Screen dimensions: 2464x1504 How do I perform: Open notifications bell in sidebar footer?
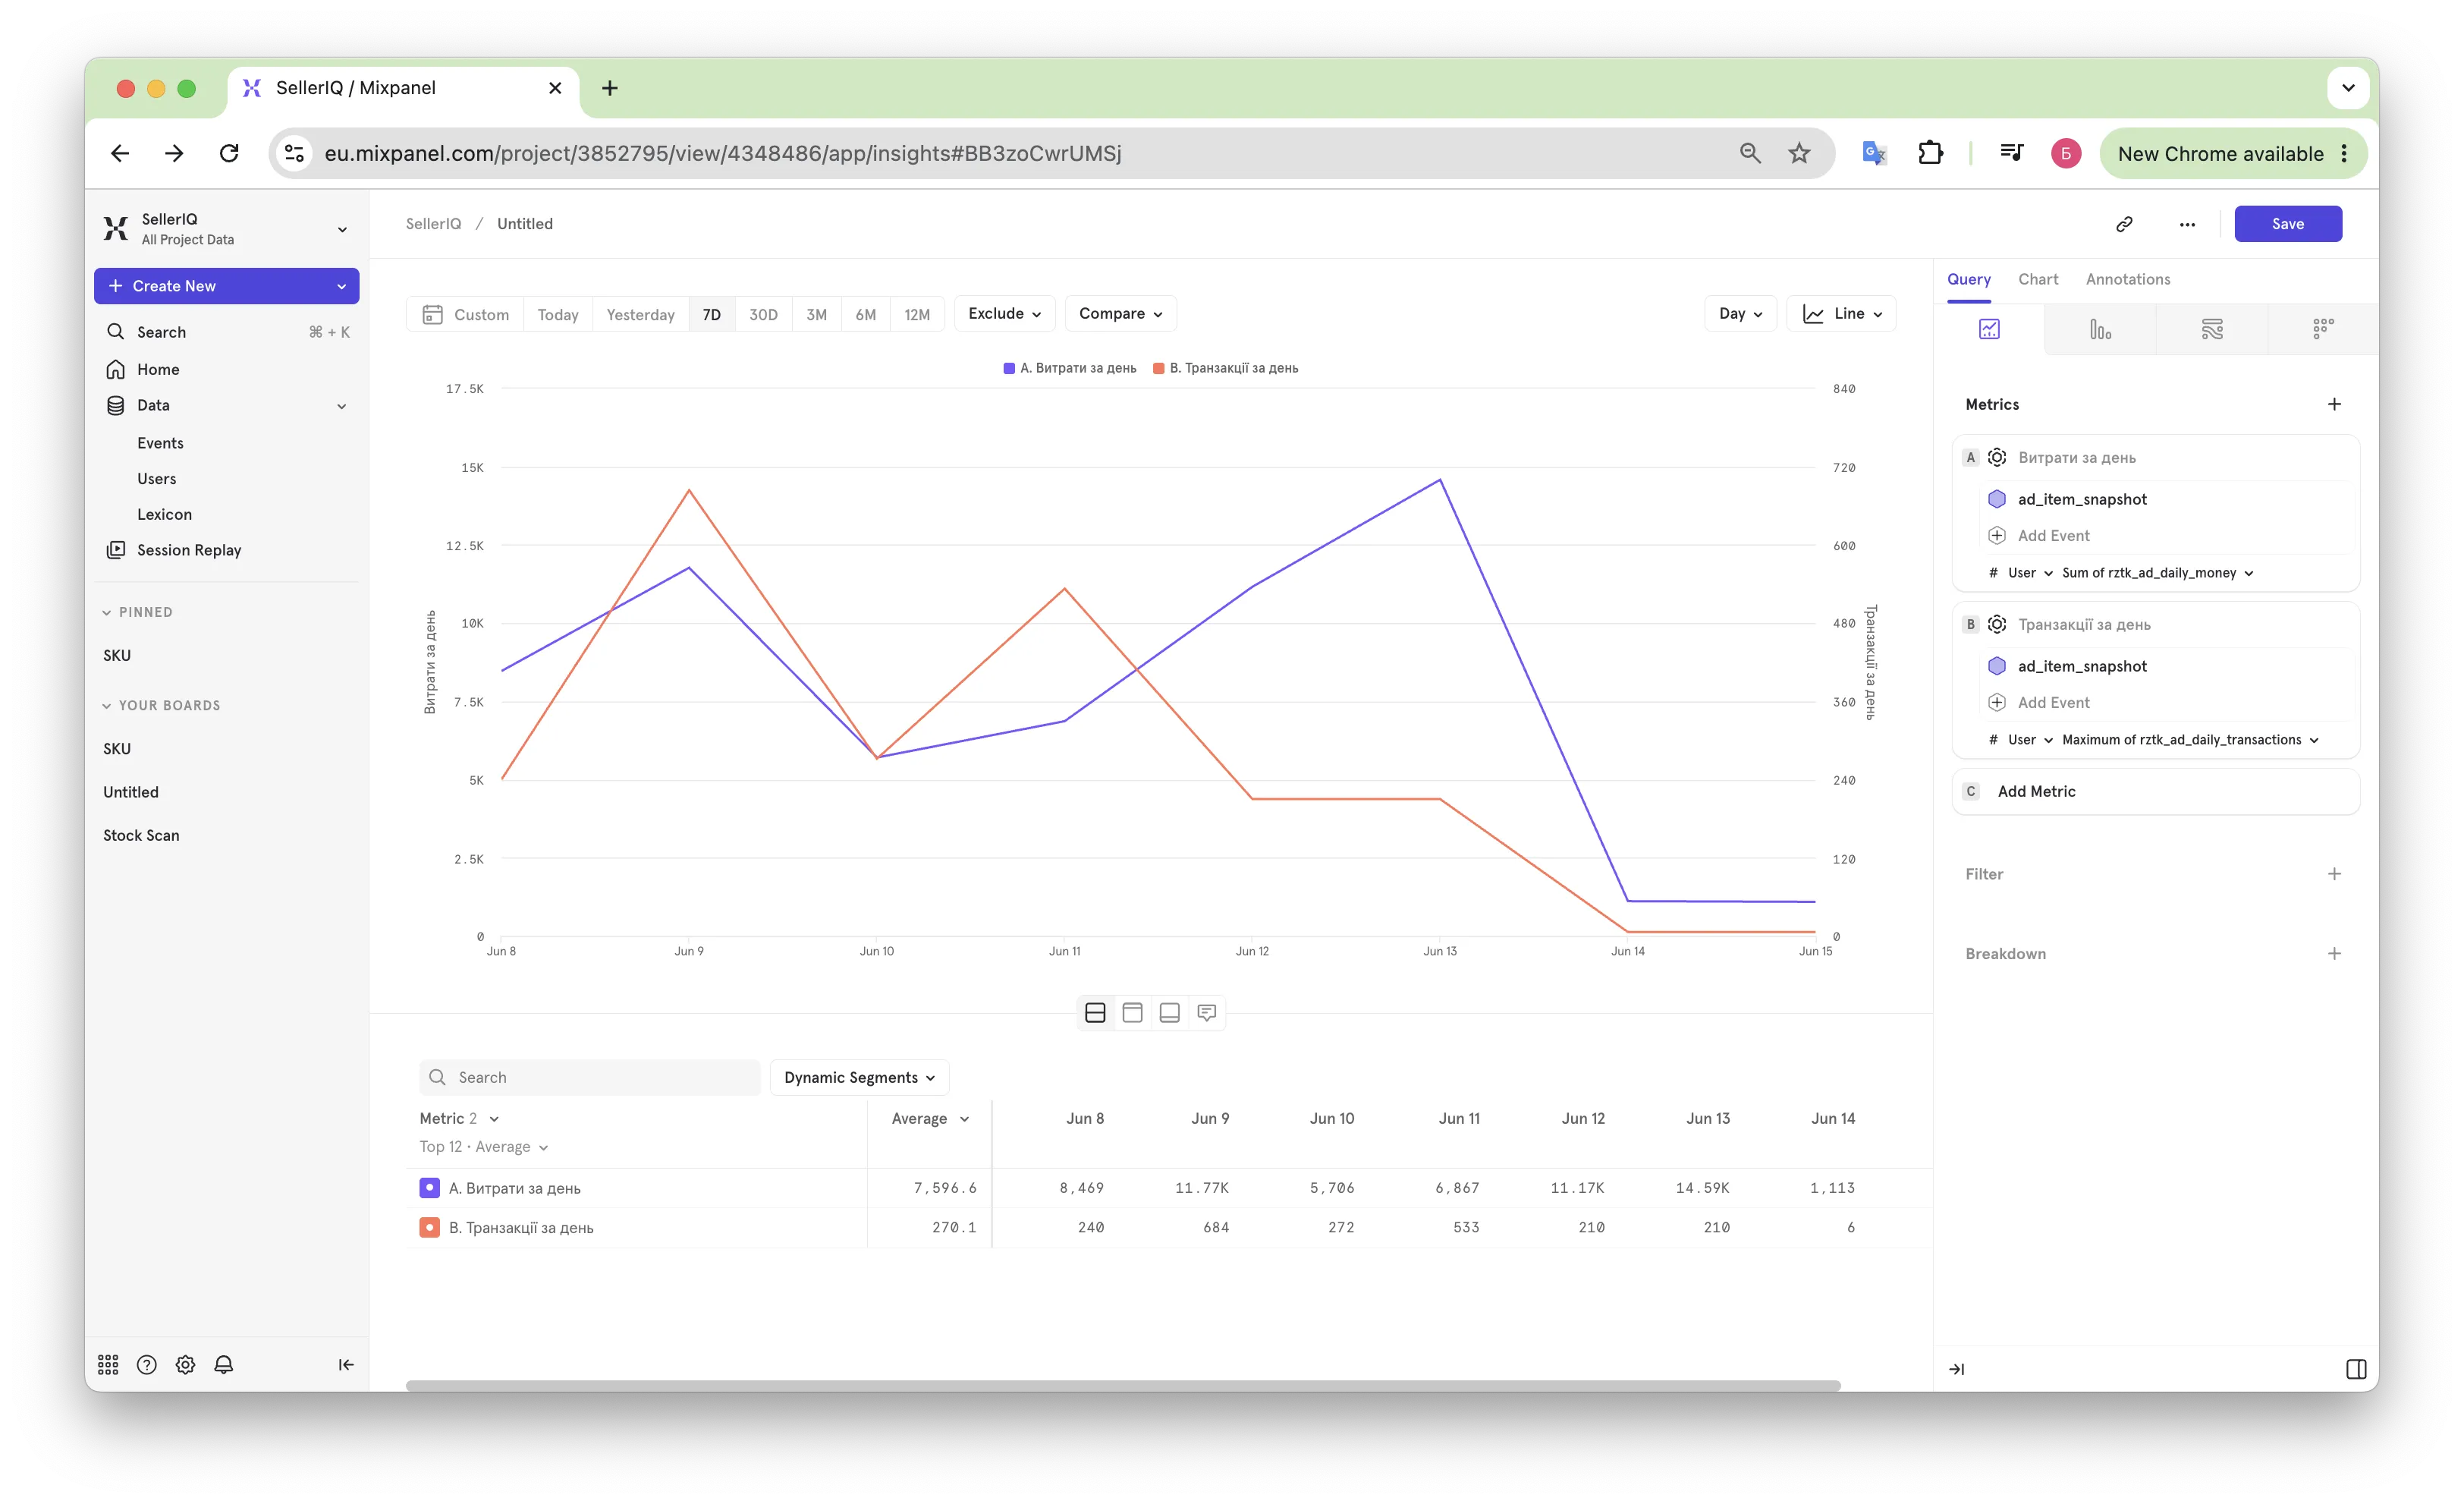224,1365
